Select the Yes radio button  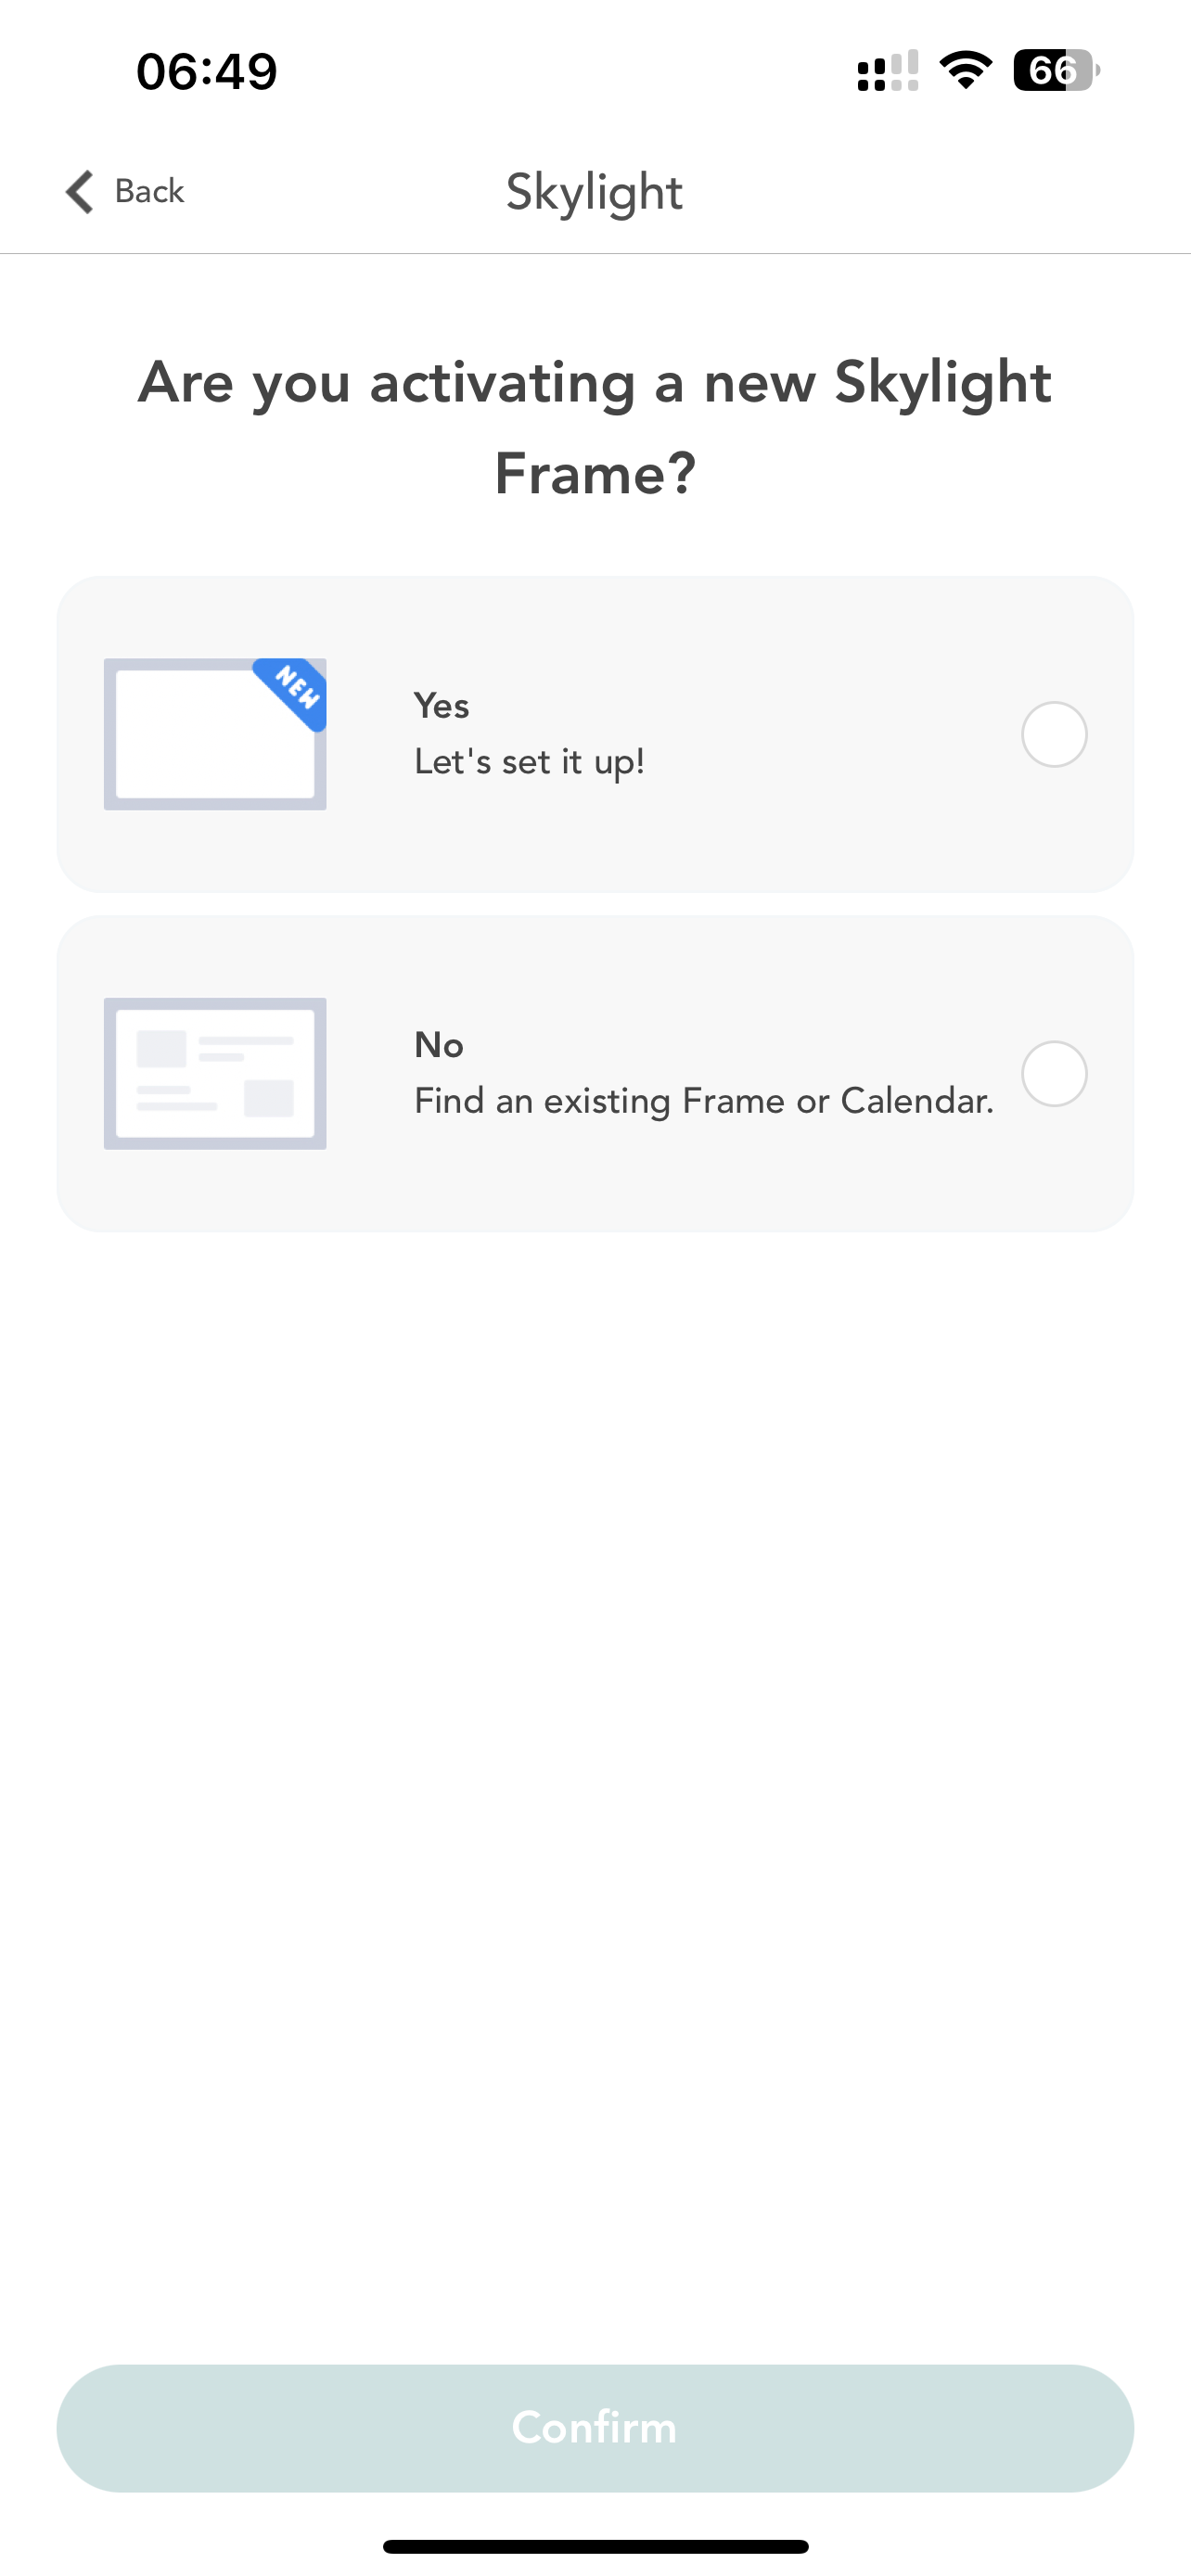(x=1054, y=734)
